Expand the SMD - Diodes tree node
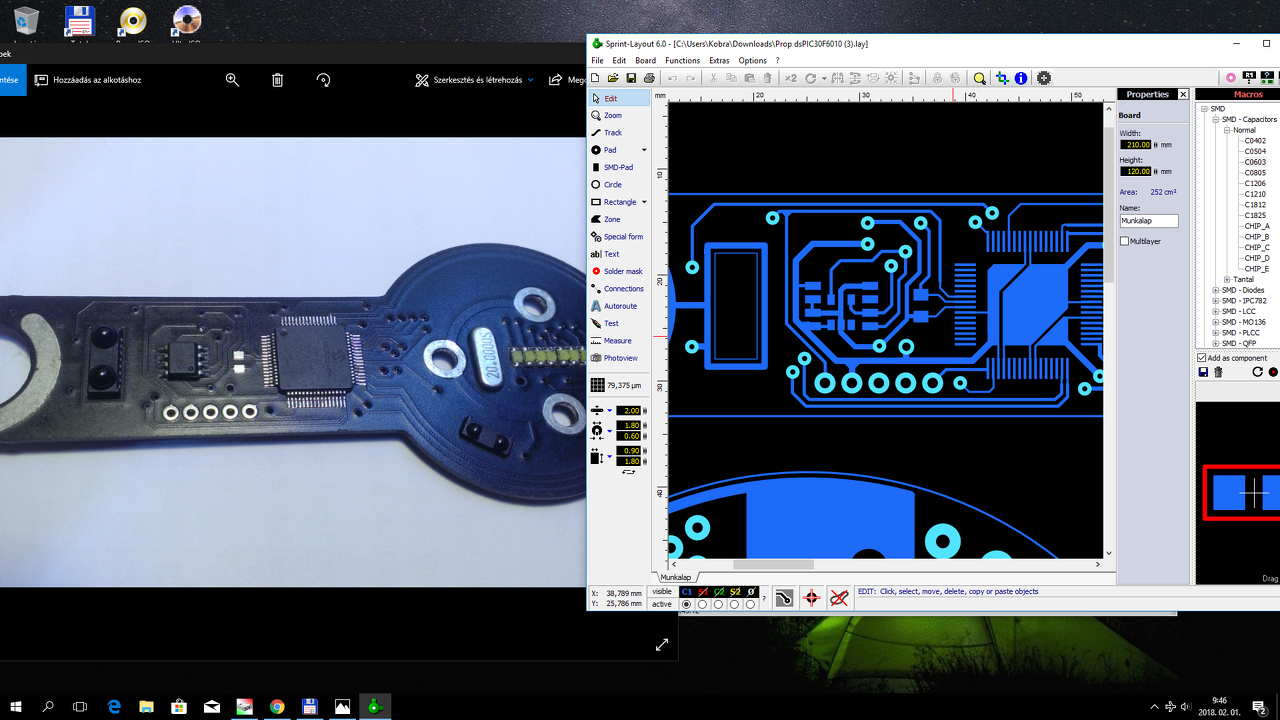Screen dimensions: 1280x720 [x=1216, y=291]
